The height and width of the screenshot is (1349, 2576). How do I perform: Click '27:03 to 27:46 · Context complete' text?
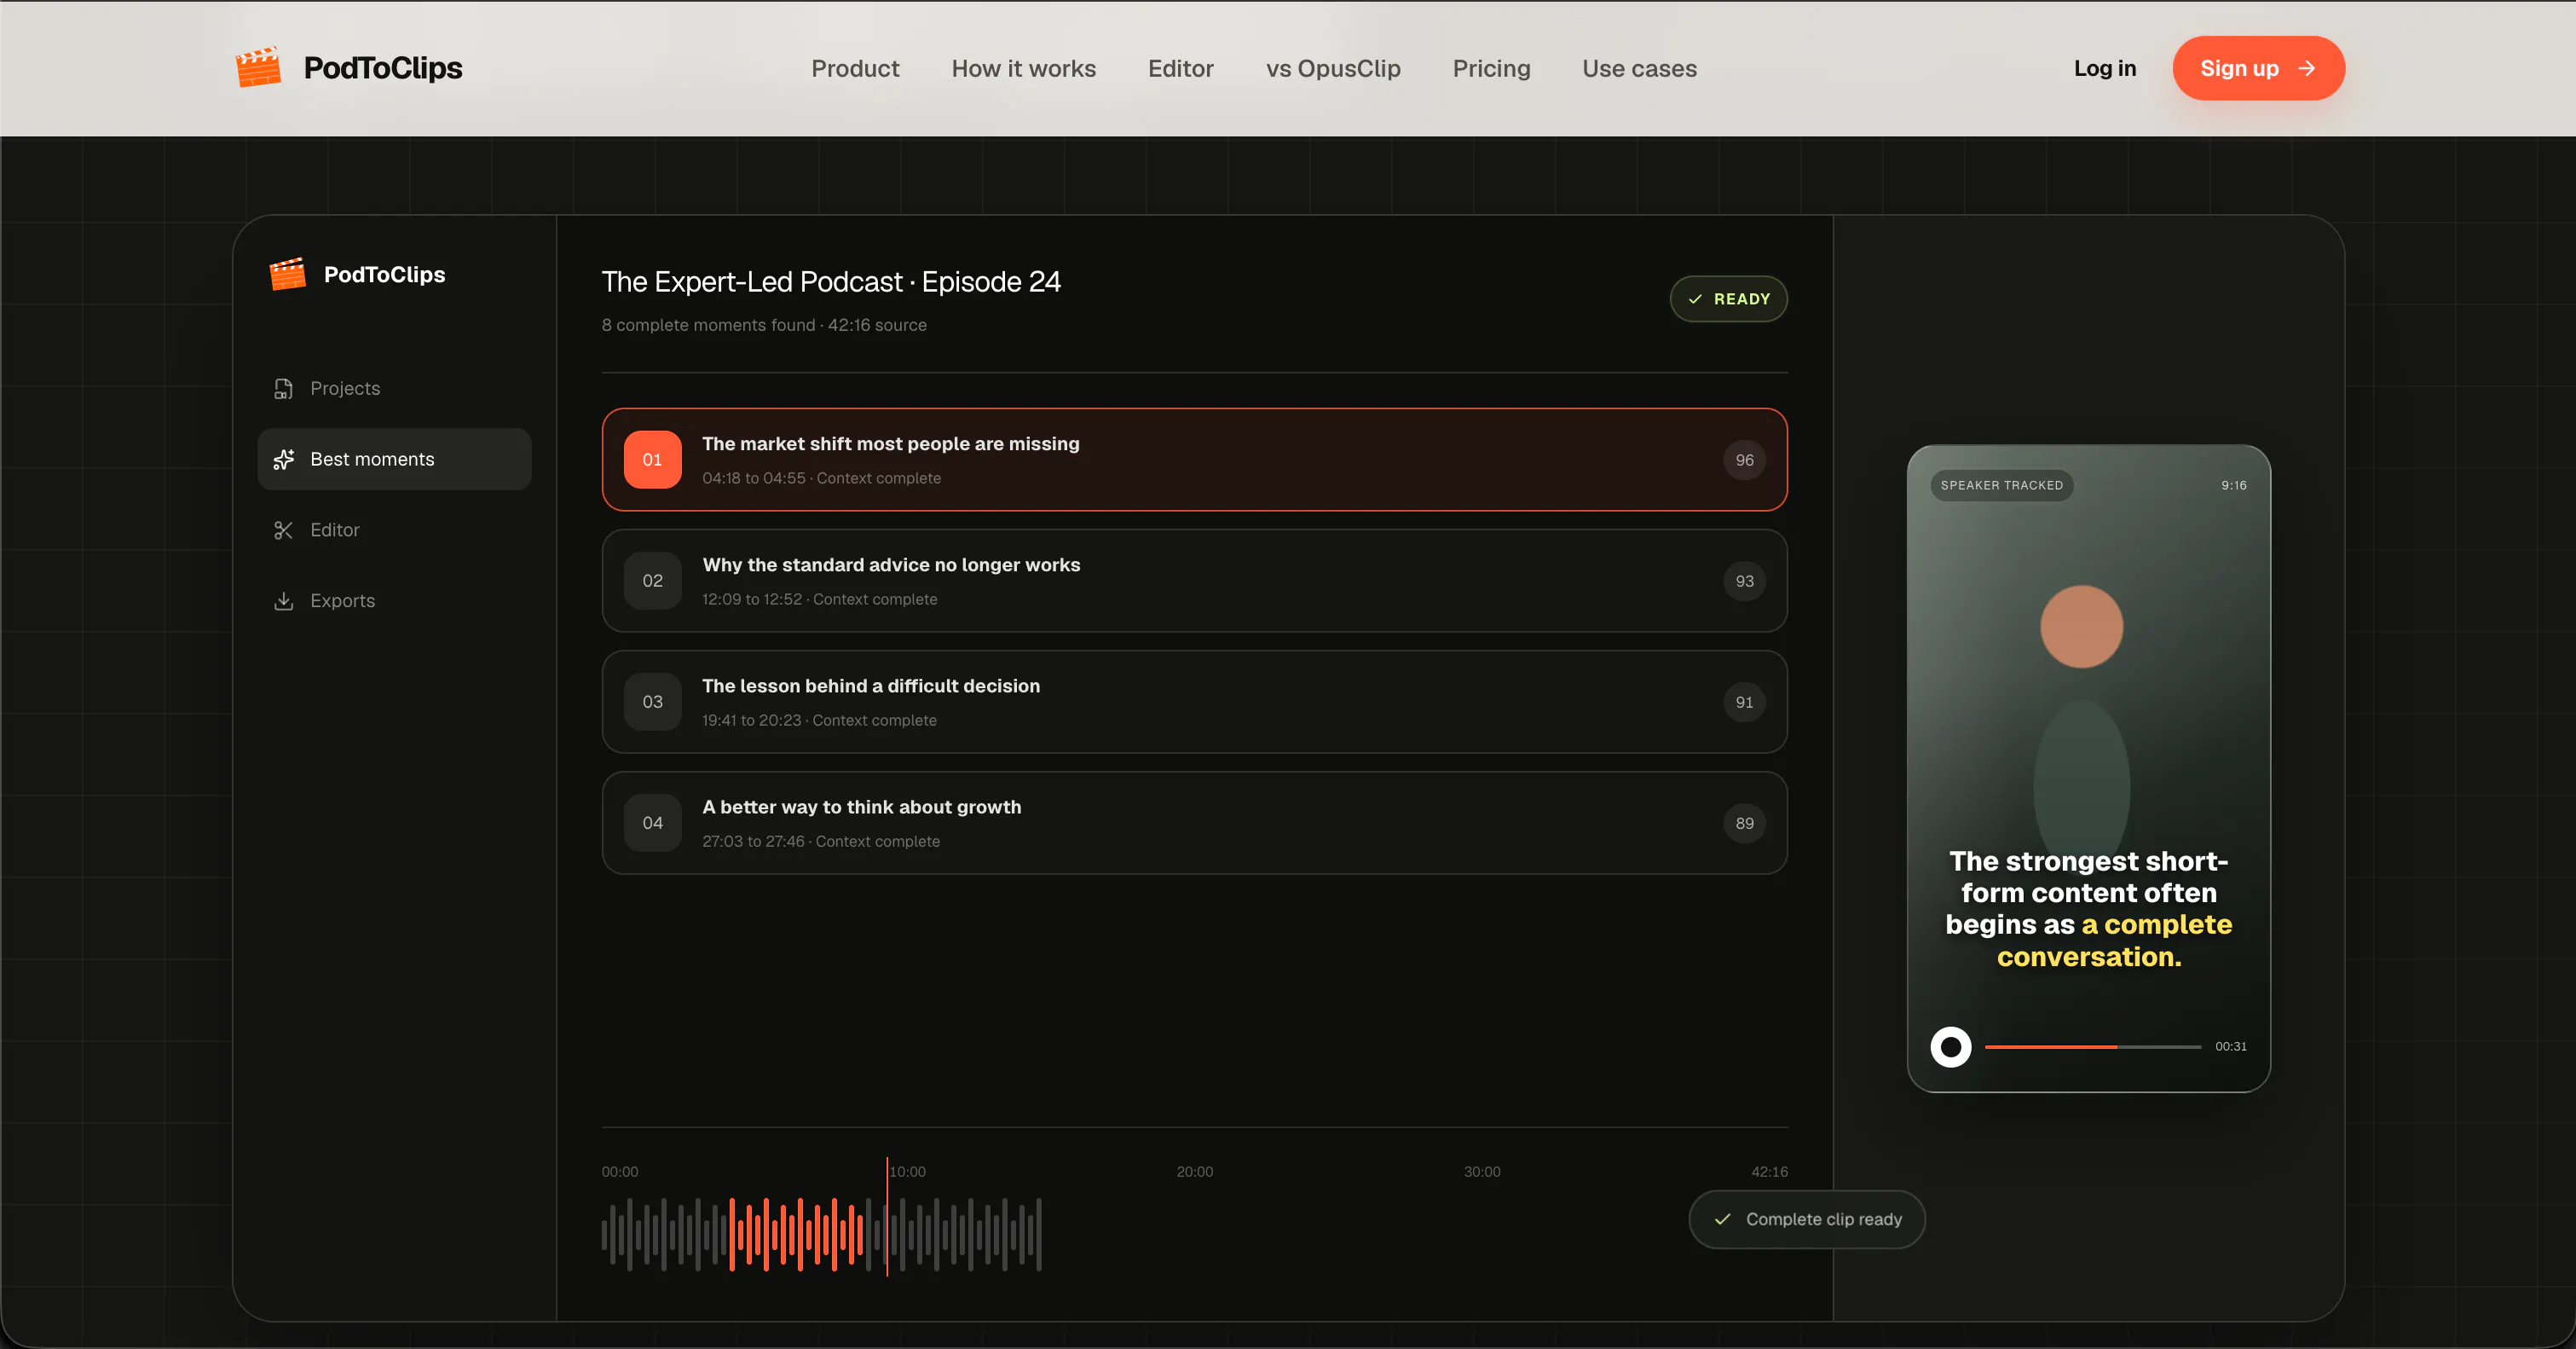point(820,841)
